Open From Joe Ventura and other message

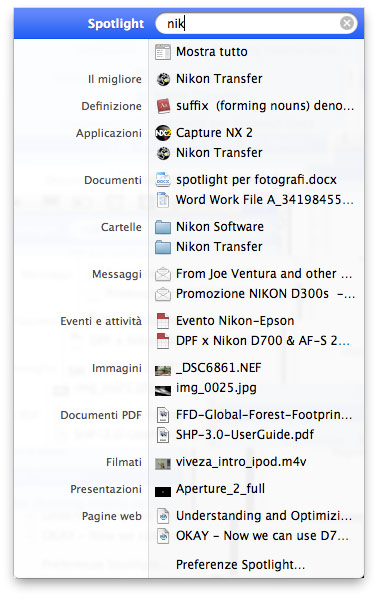[x=264, y=274]
